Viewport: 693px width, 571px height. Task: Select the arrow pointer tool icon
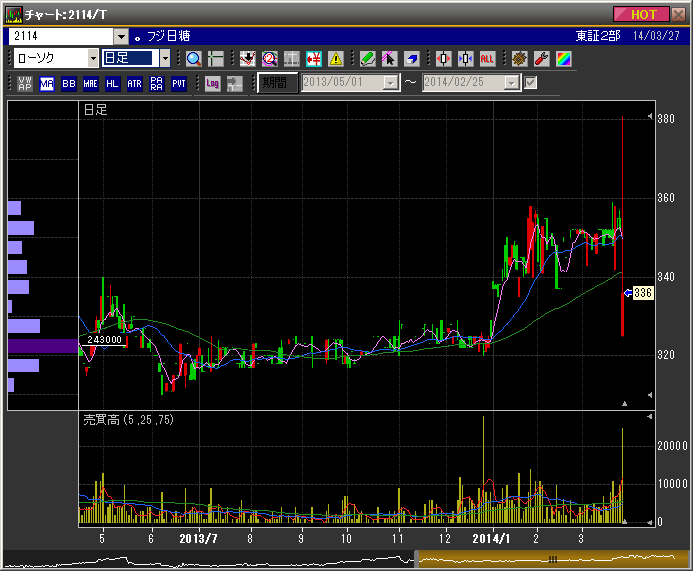[389, 58]
